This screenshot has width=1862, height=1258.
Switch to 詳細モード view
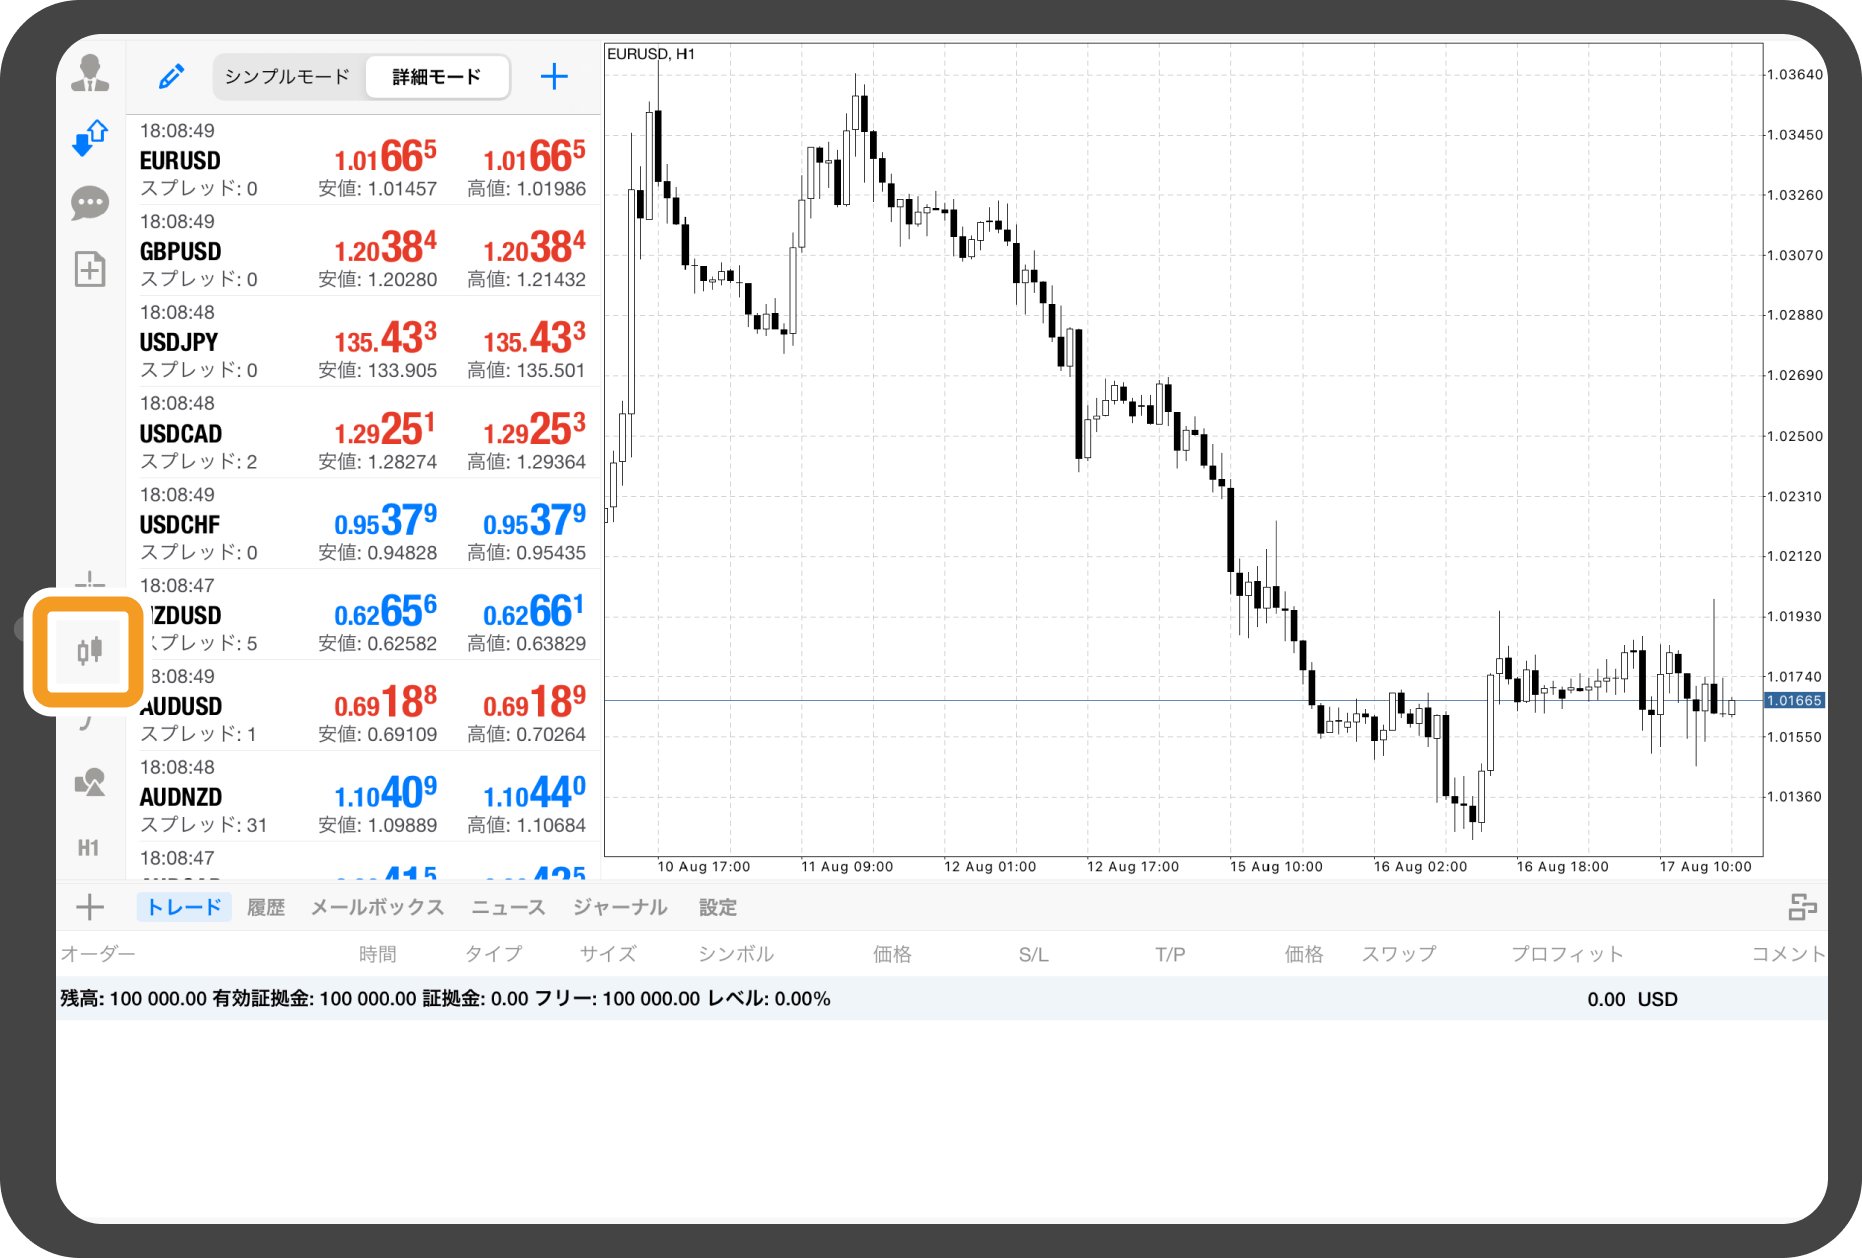pos(437,77)
